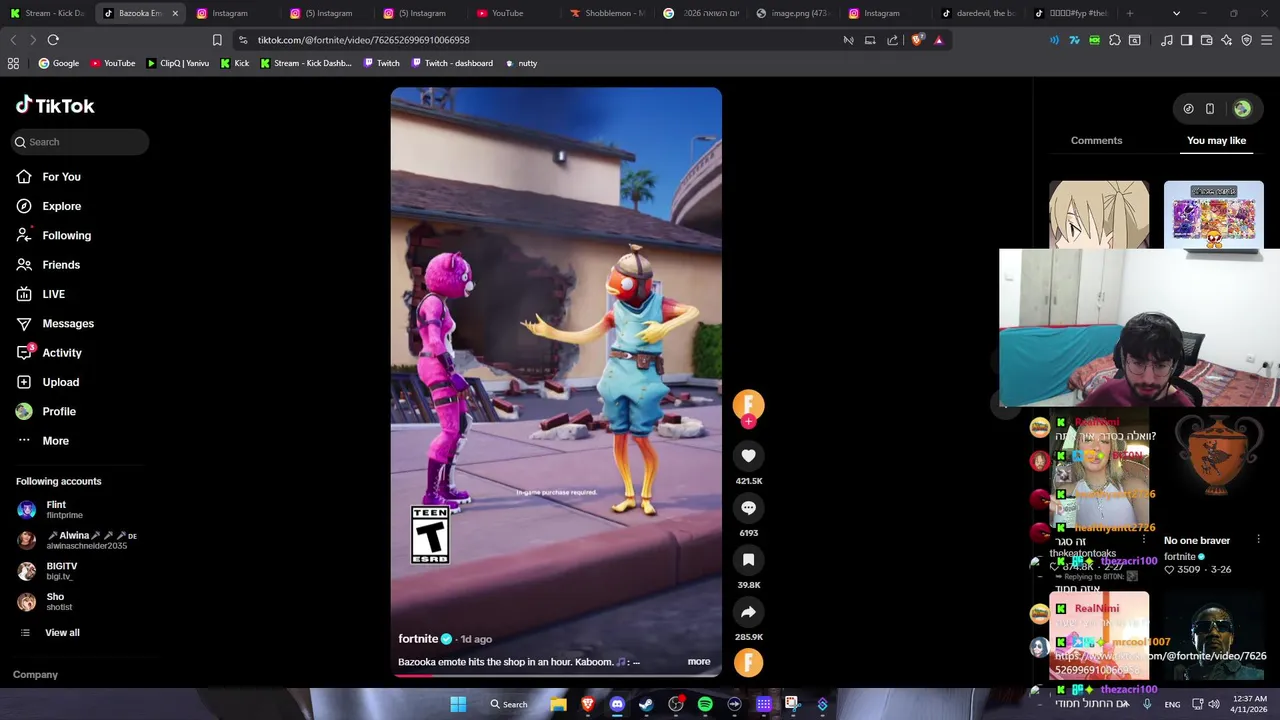This screenshot has width=1280, height=720.
Task: Open Brave VPN shield icon
Action: pyautogui.click(x=1246, y=40)
